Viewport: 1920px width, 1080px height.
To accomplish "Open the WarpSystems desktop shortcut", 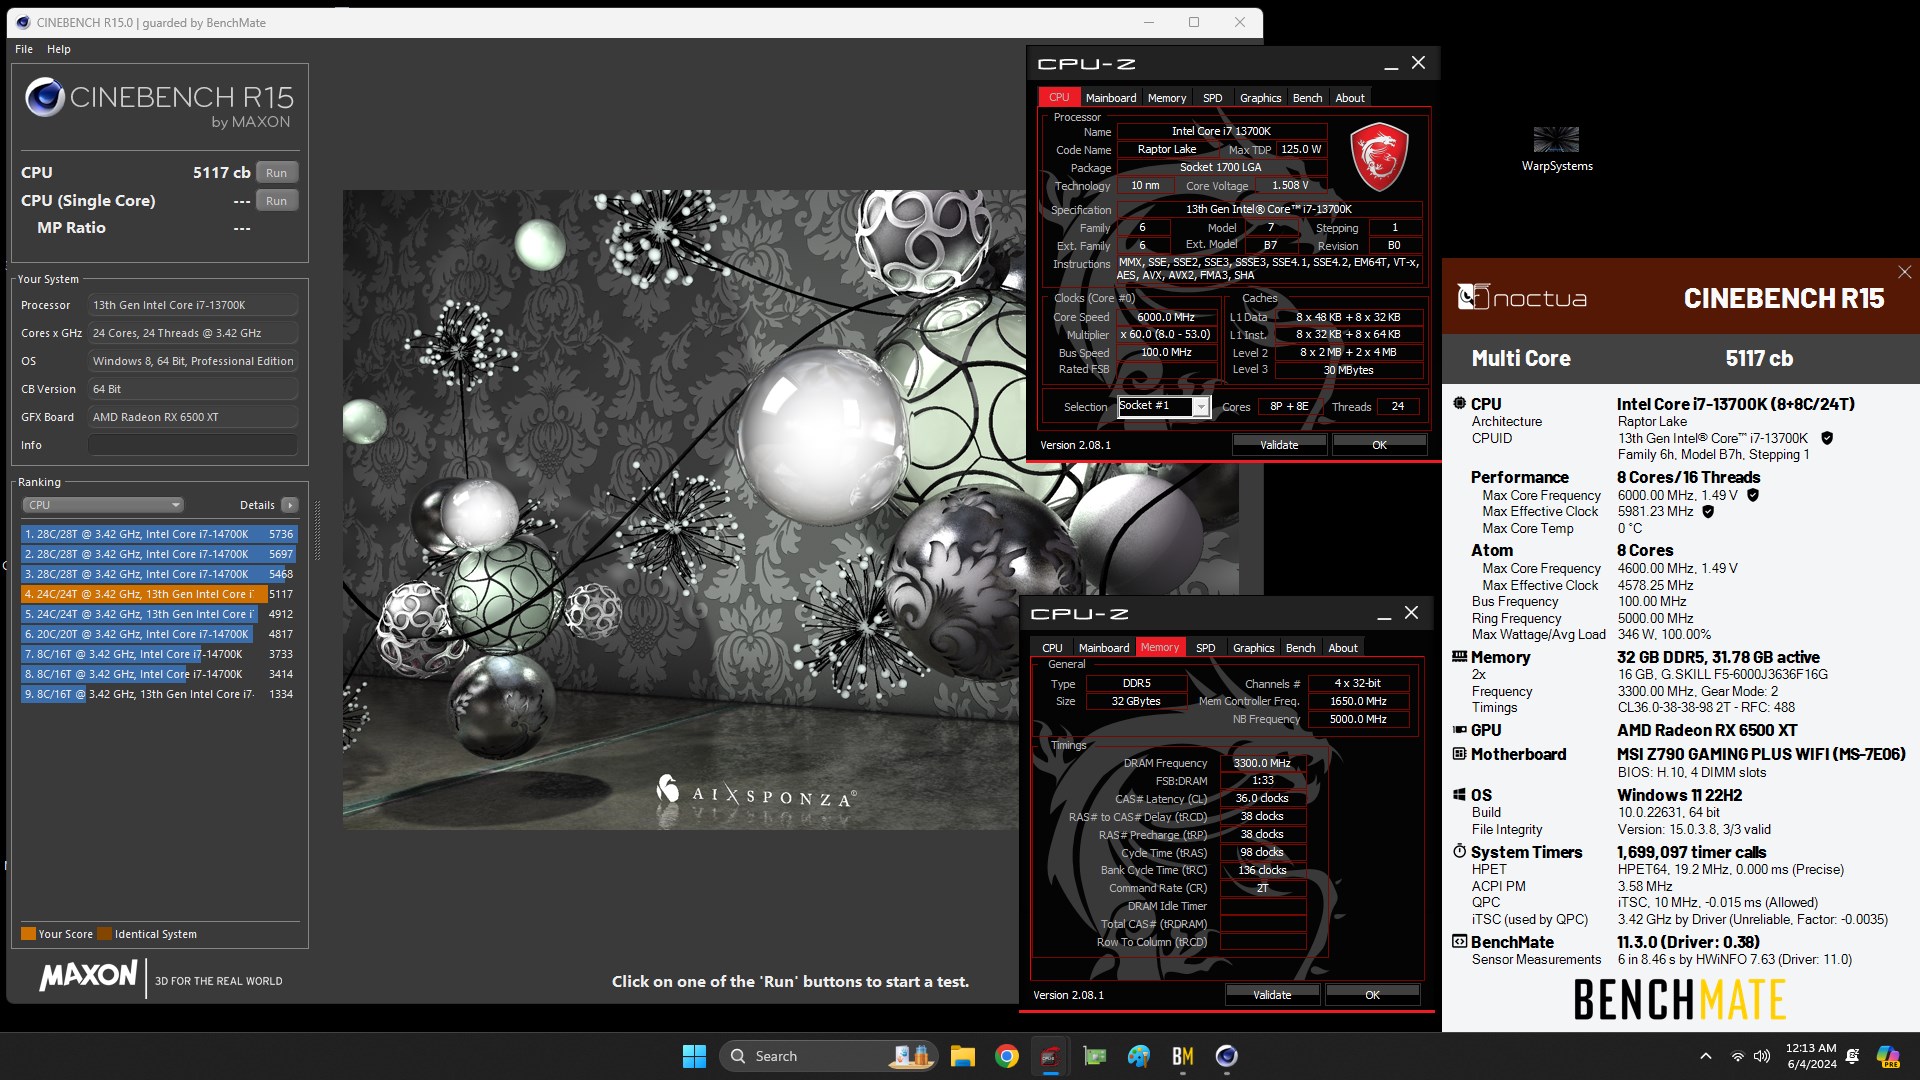I will (x=1557, y=148).
